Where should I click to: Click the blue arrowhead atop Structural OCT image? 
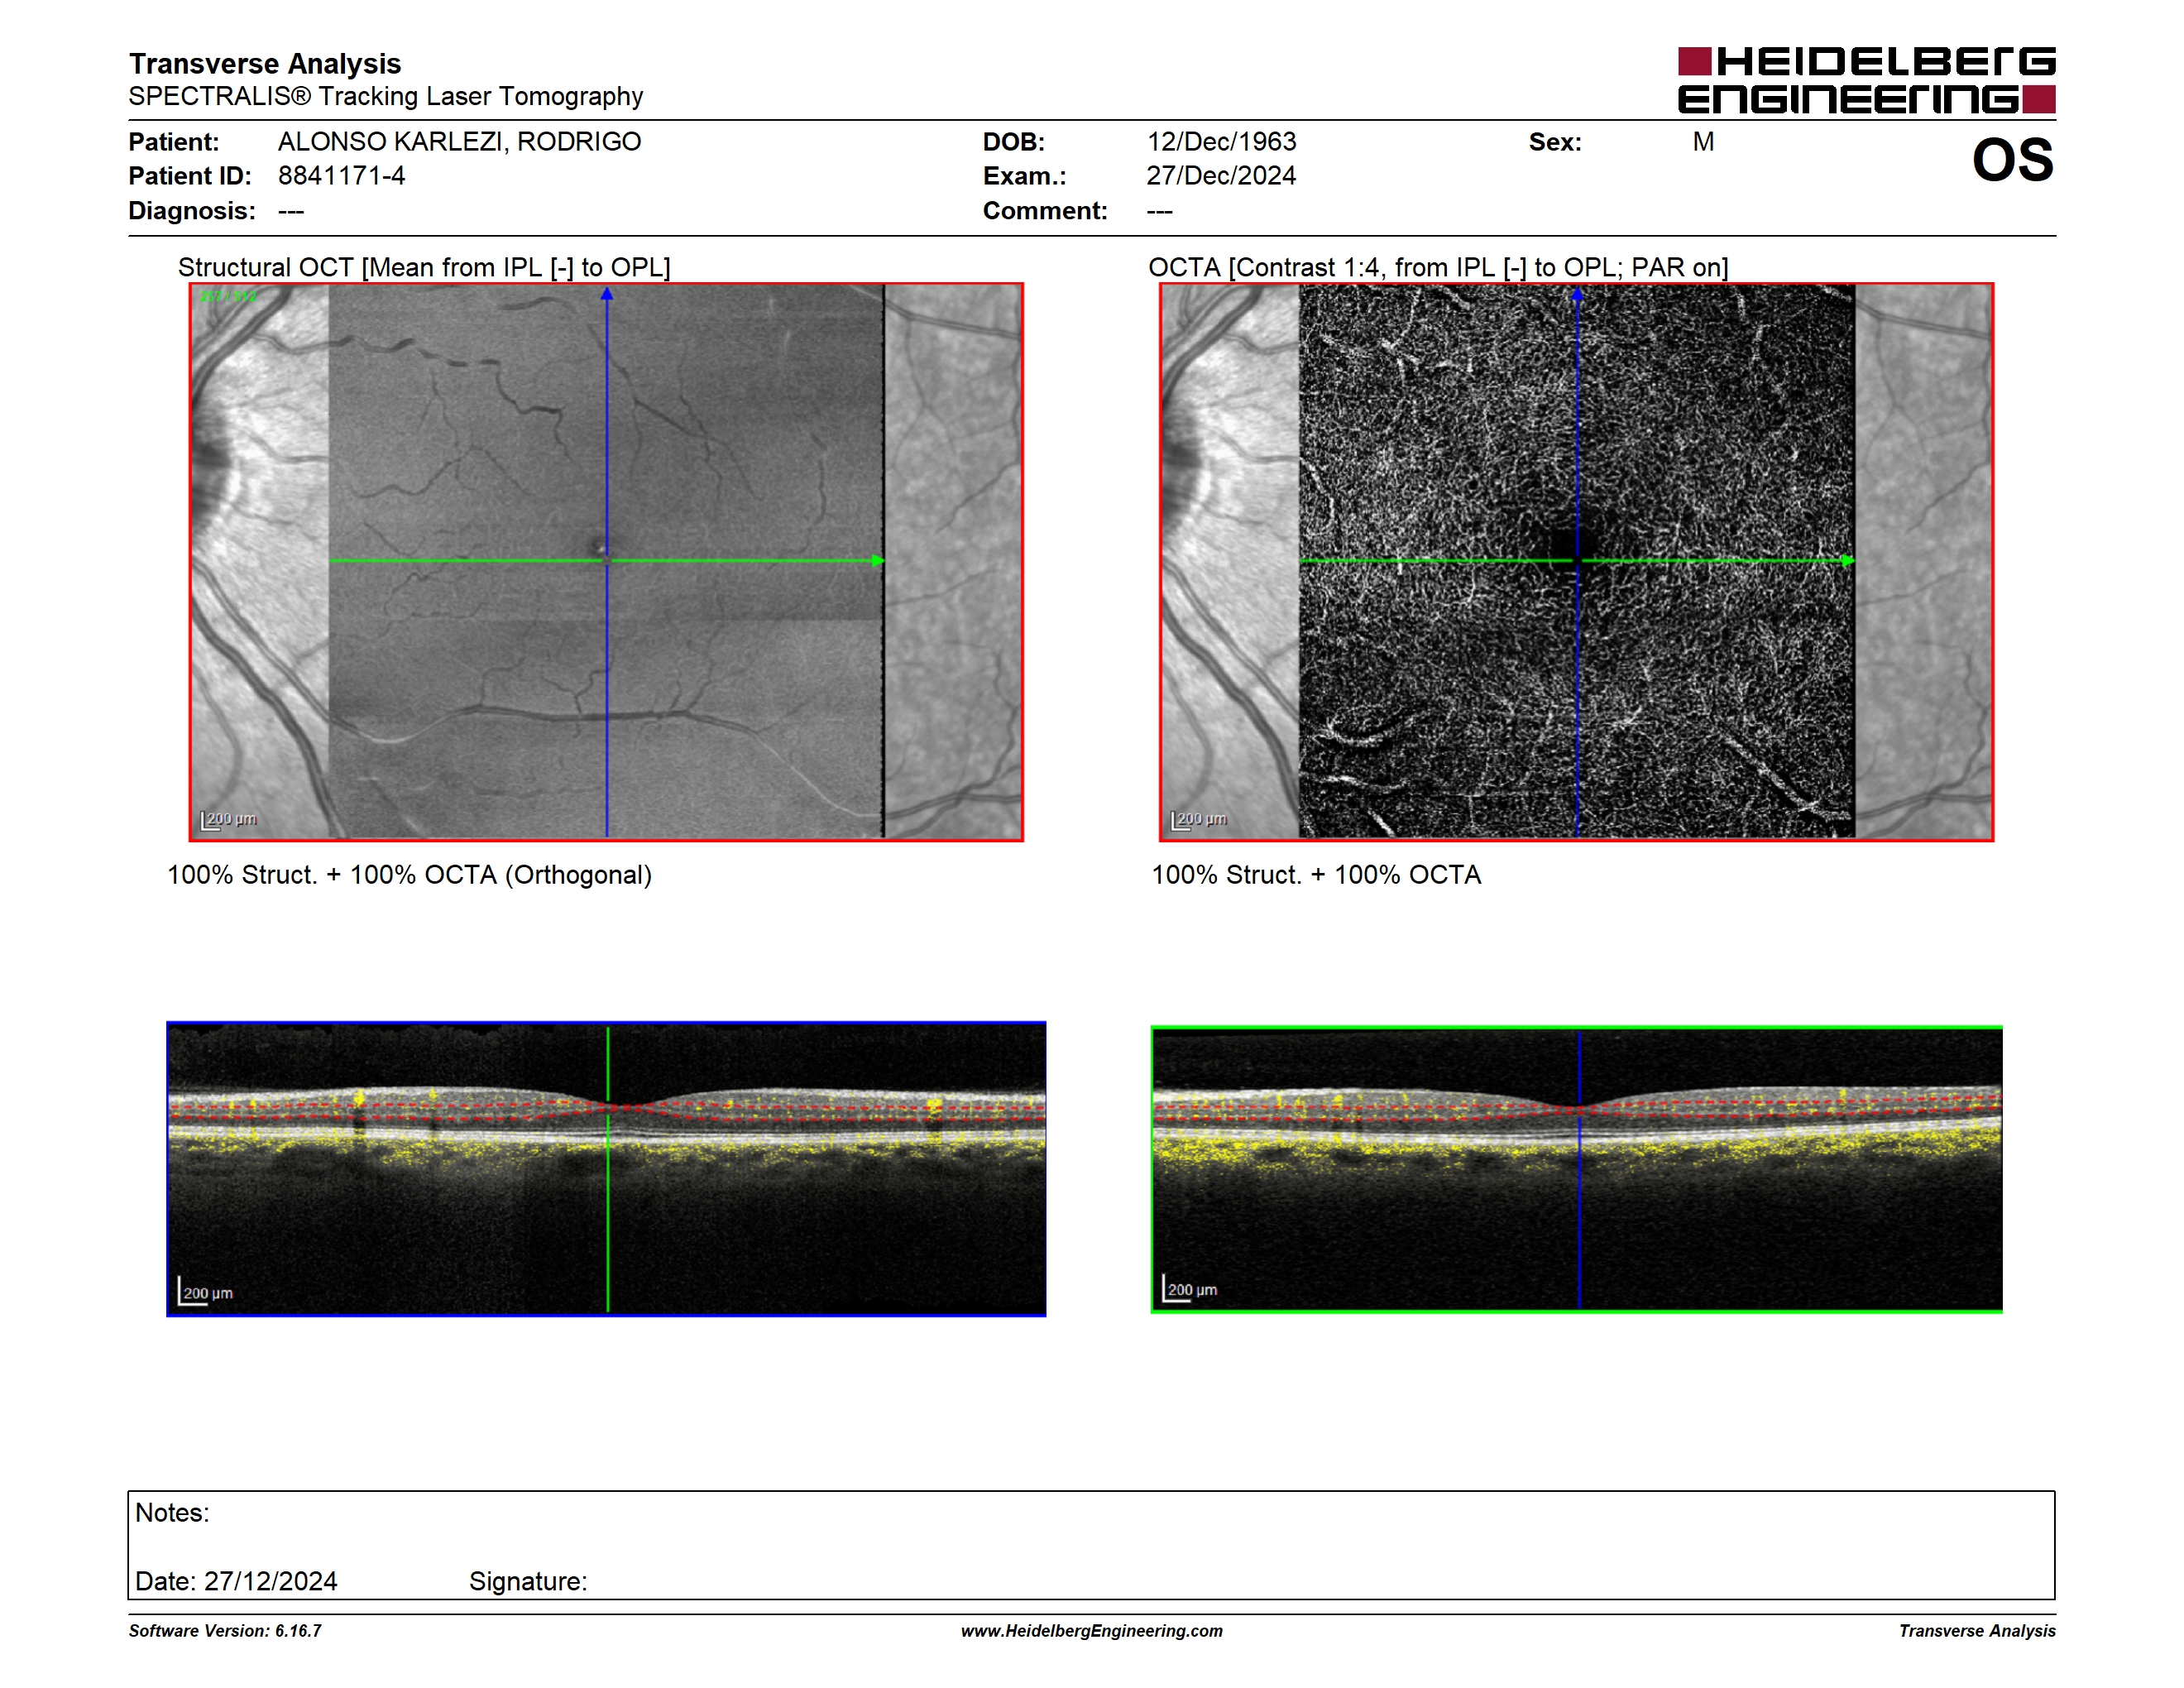pos(606,294)
